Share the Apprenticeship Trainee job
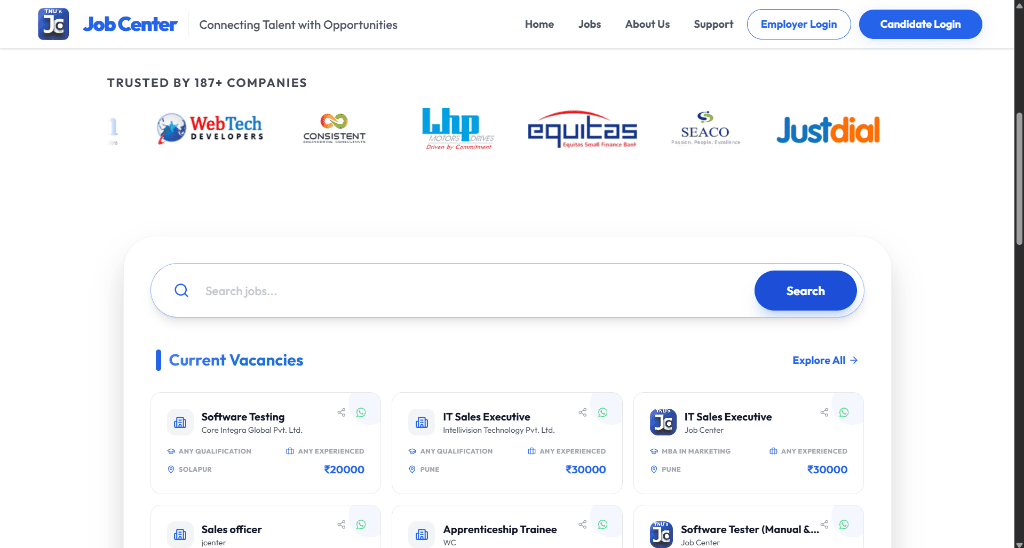The height and width of the screenshot is (548, 1024). (583, 524)
